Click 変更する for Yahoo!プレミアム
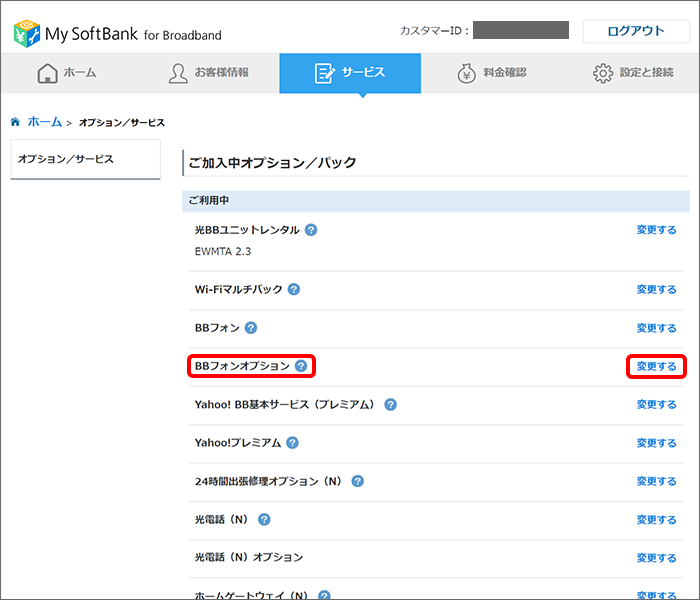 pos(656,443)
